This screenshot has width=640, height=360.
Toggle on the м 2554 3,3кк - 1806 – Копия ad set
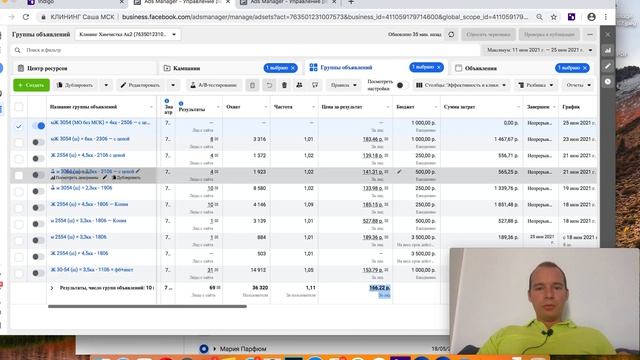[38, 224]
